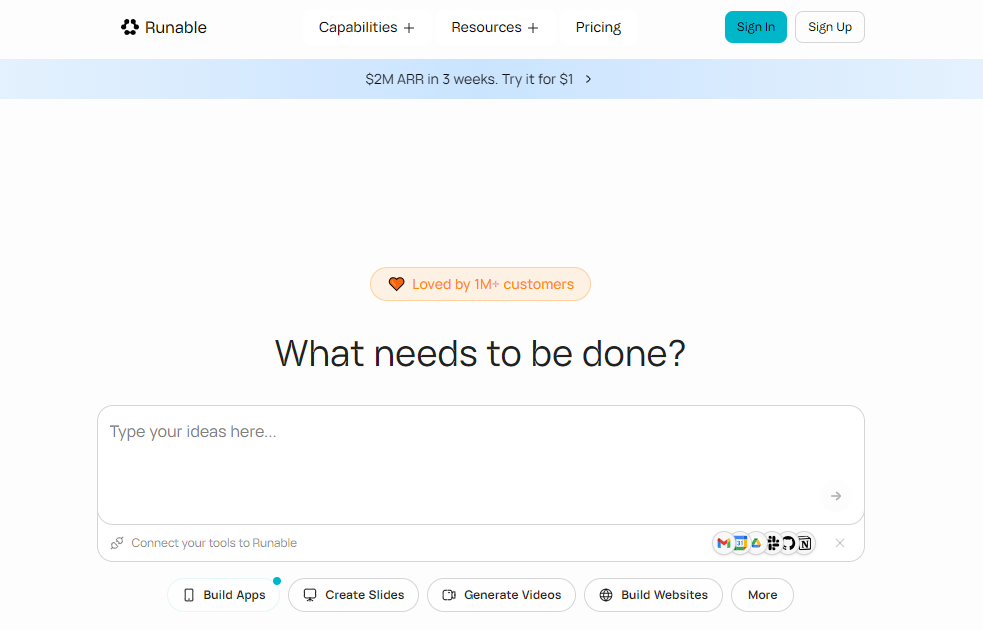Viewport: 983px width, 630px height.
Task: Expand the Capabilities menu
Action: pos(366,28)
